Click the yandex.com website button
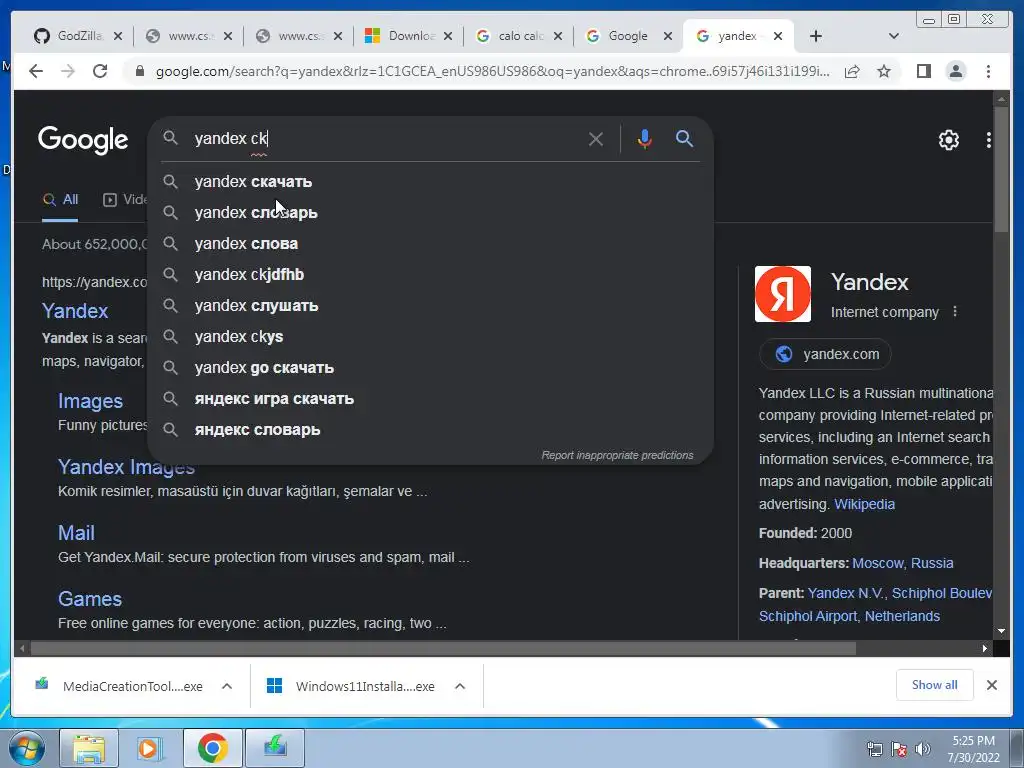This screenshot has width=1024, height=768. pos(825,354)
